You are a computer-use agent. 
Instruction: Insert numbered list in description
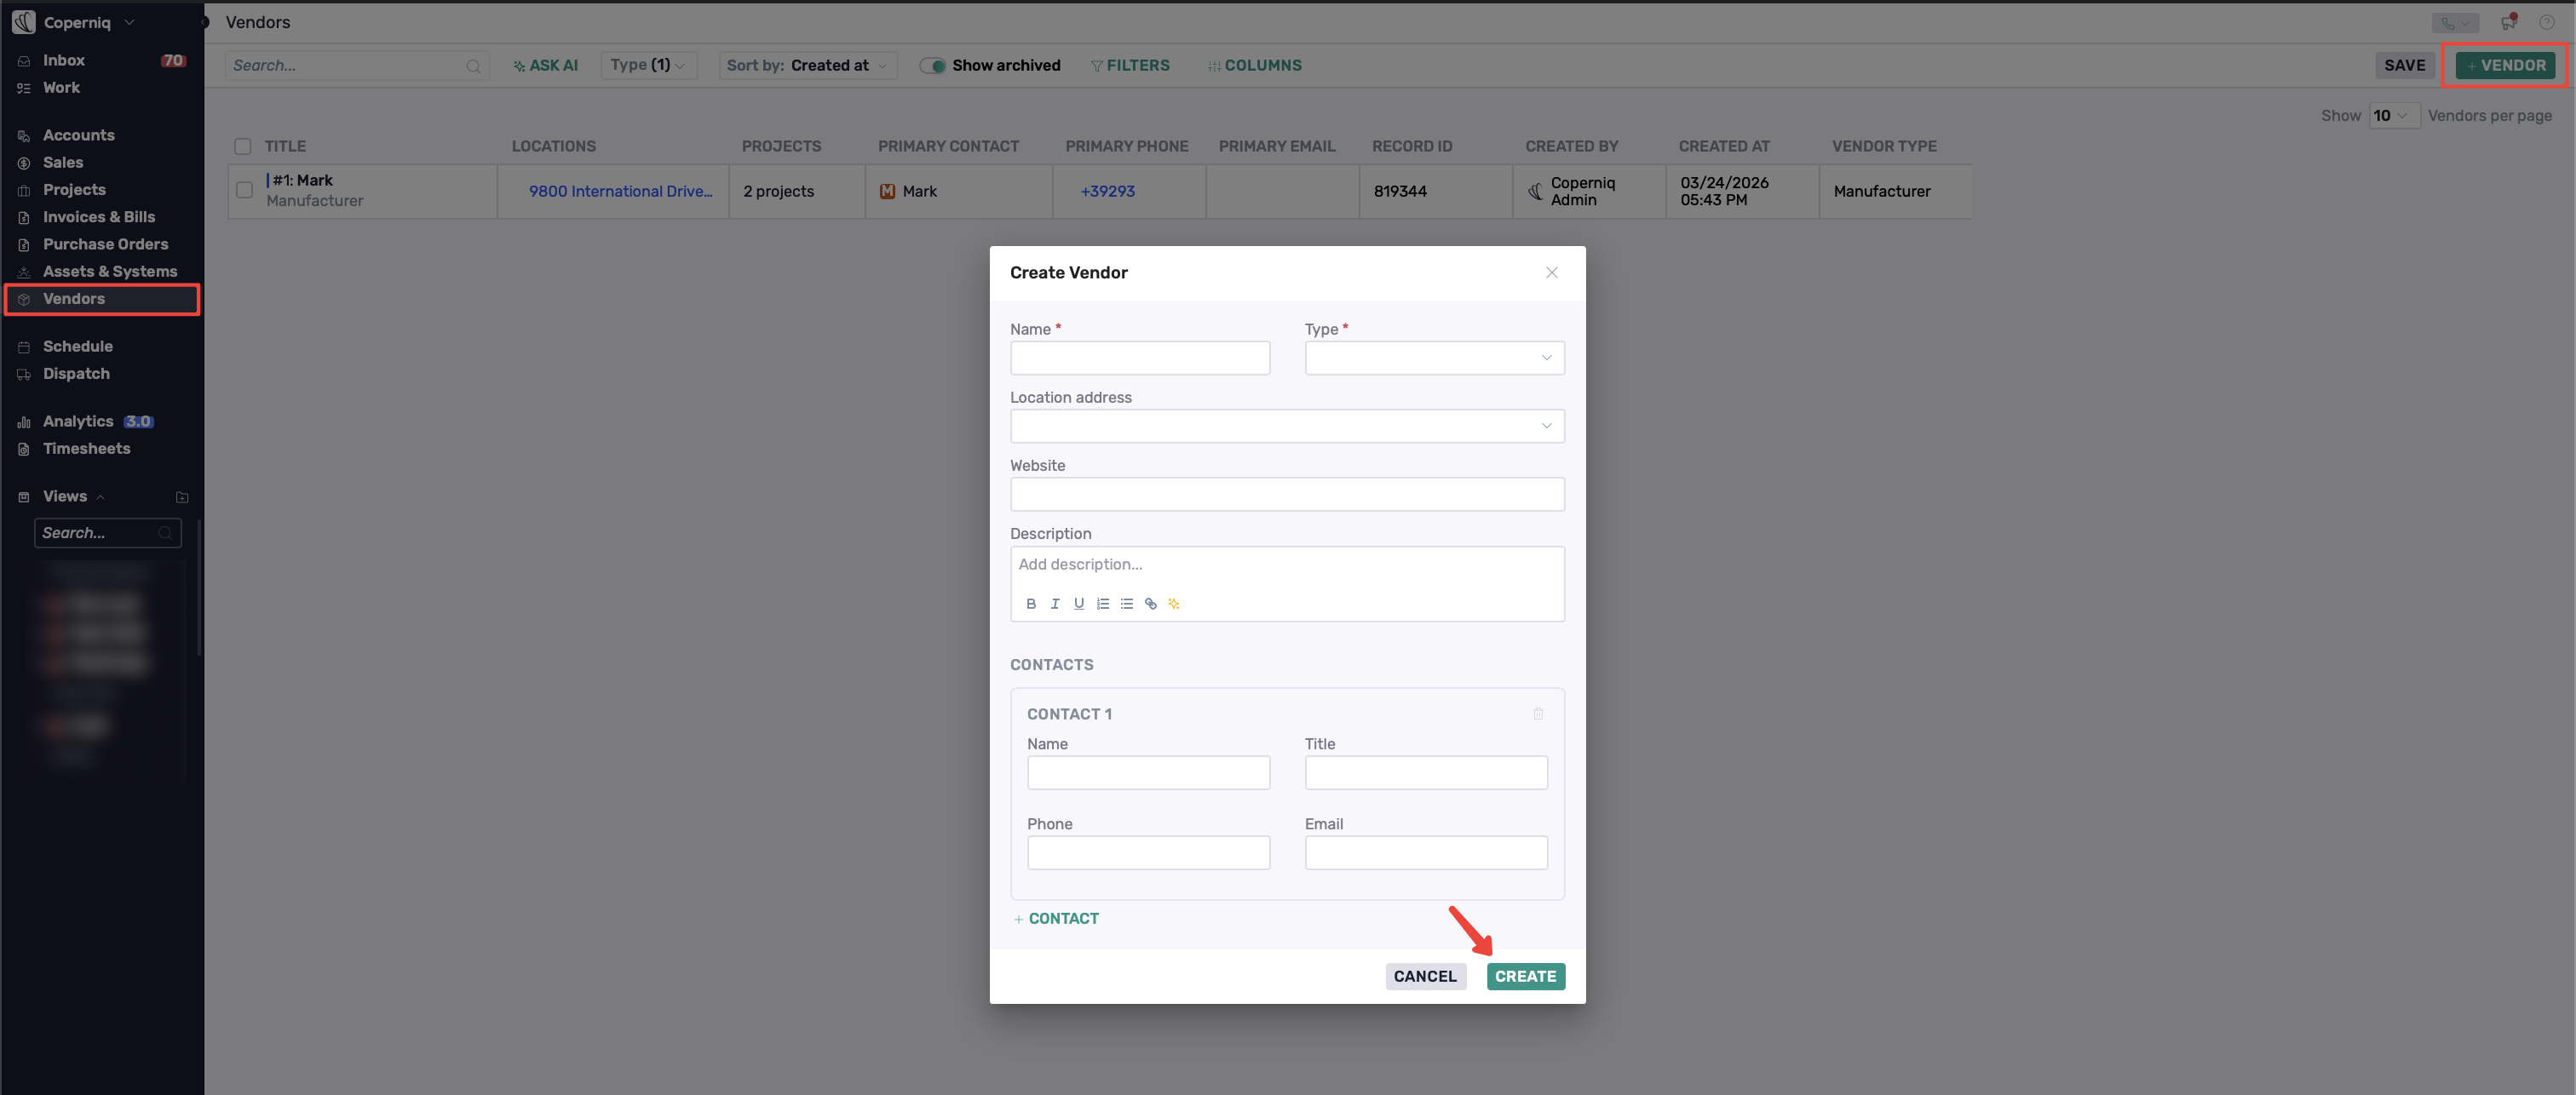click(x=1103, y=604)
